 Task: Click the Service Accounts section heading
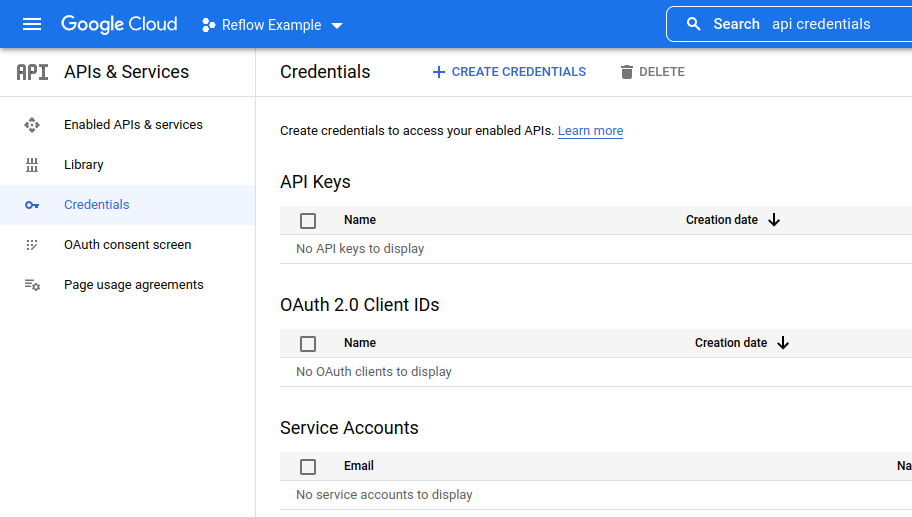point(349,428)
